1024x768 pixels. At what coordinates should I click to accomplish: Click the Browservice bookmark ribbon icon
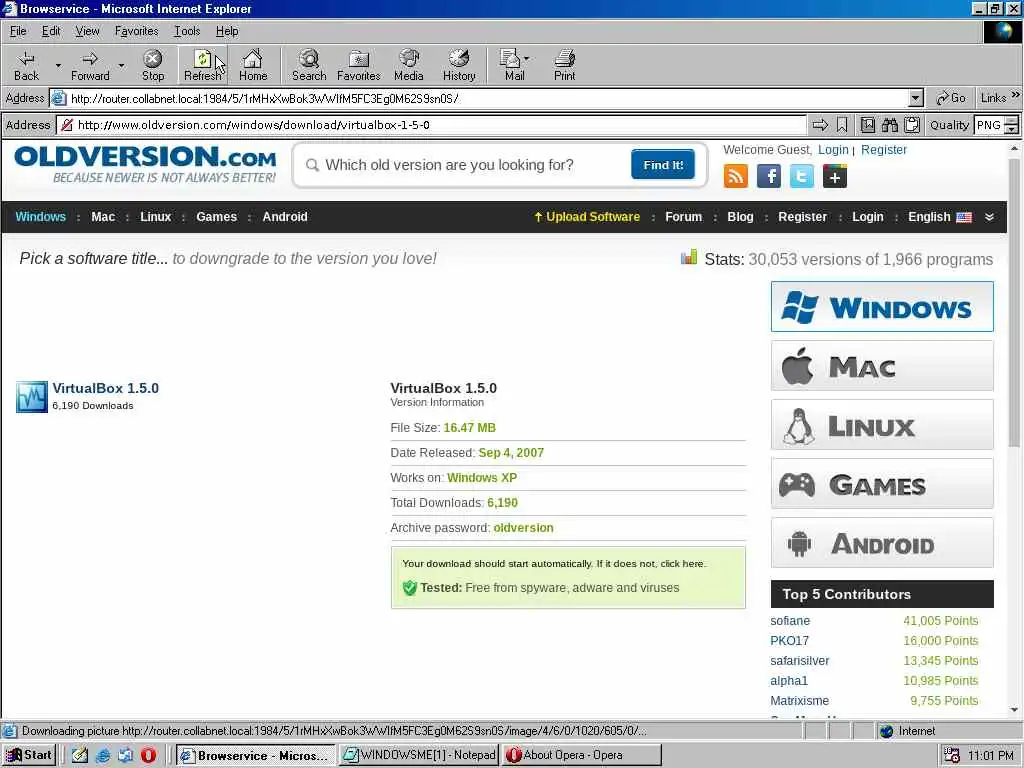(x=842, y=125)
